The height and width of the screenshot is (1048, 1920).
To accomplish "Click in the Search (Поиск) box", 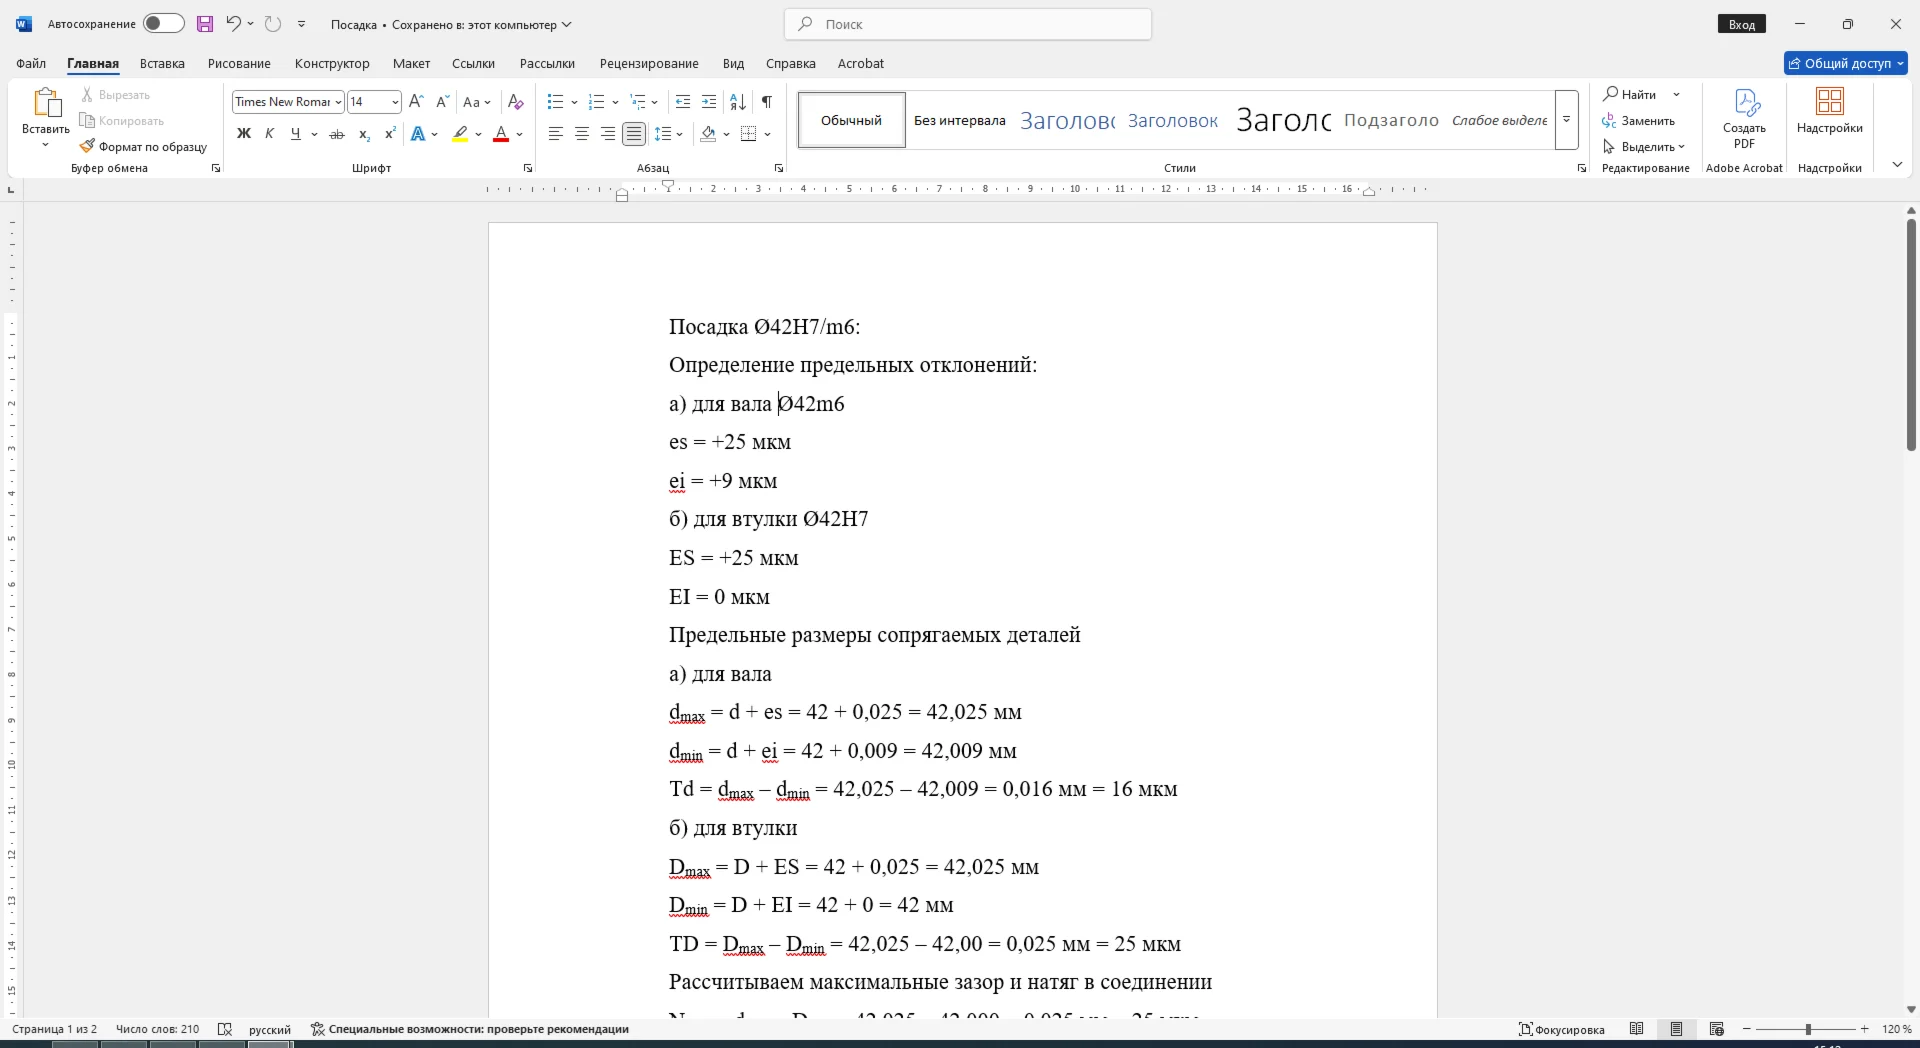I will pos(968,24).
